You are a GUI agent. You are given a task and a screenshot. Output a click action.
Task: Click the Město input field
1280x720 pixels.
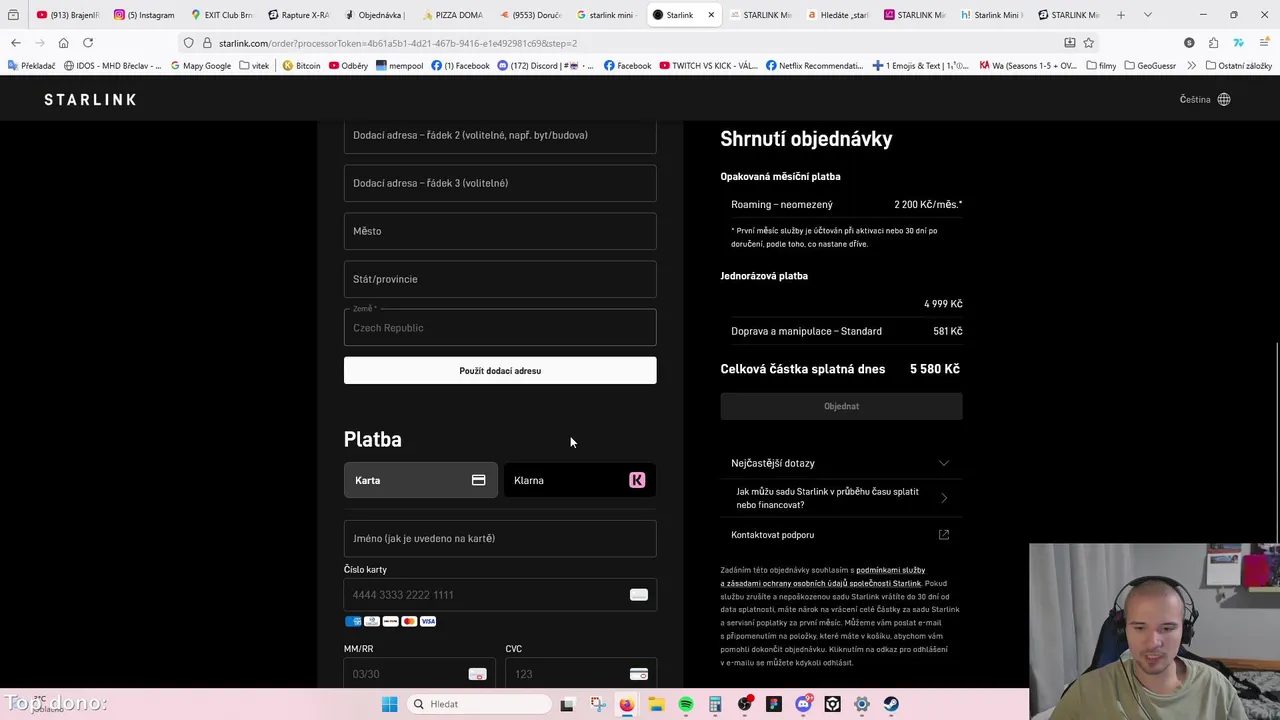500,231
